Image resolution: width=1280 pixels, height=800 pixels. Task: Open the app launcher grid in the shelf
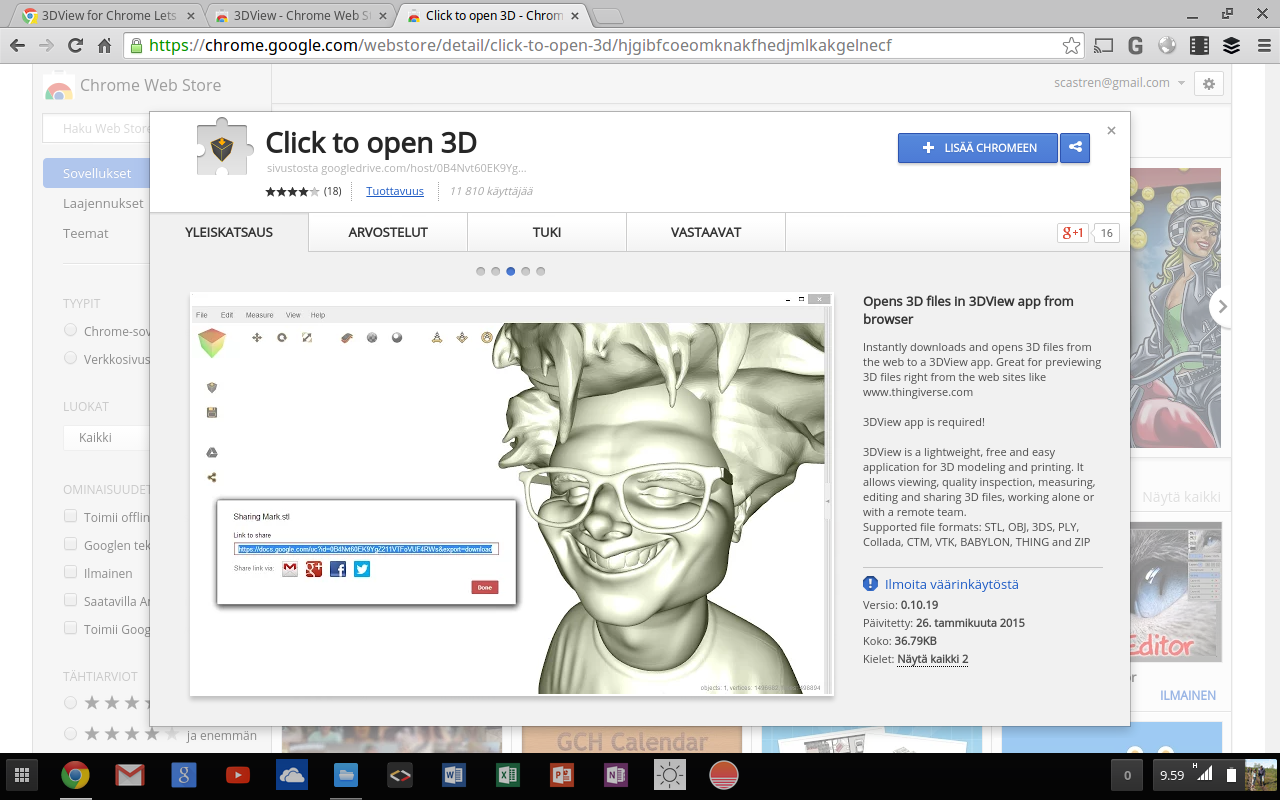(x=22, y=775)
